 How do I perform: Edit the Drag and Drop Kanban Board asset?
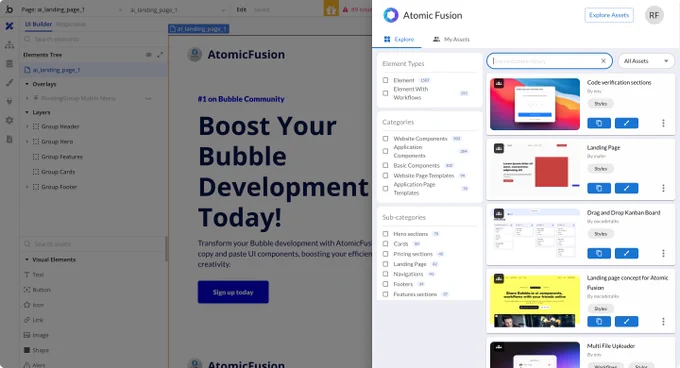point(626,253)
